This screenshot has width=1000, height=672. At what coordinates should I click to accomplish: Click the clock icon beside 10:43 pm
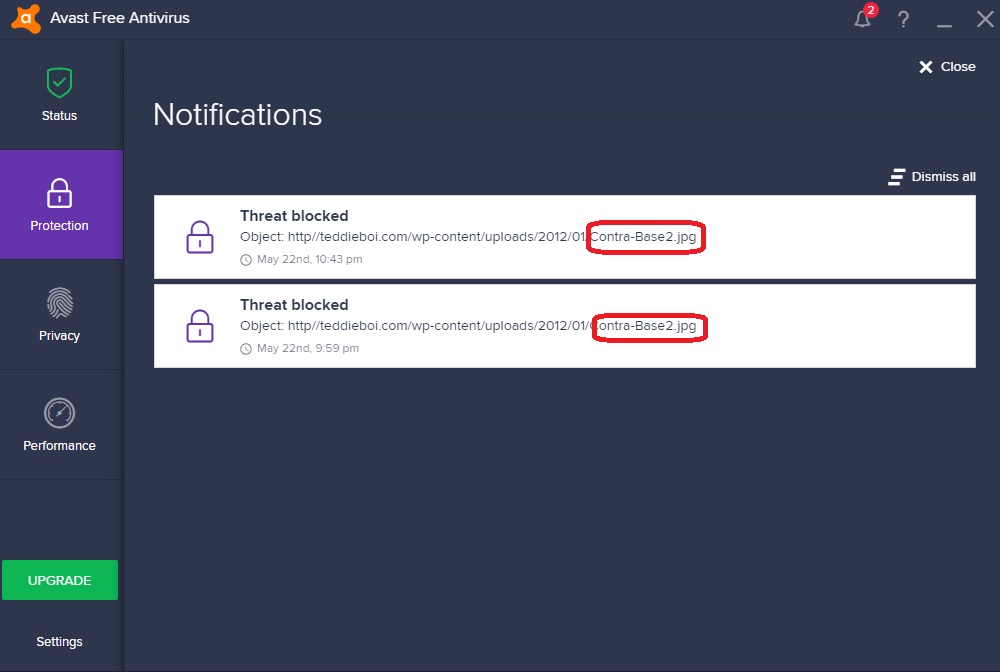[x=246, y=260]
